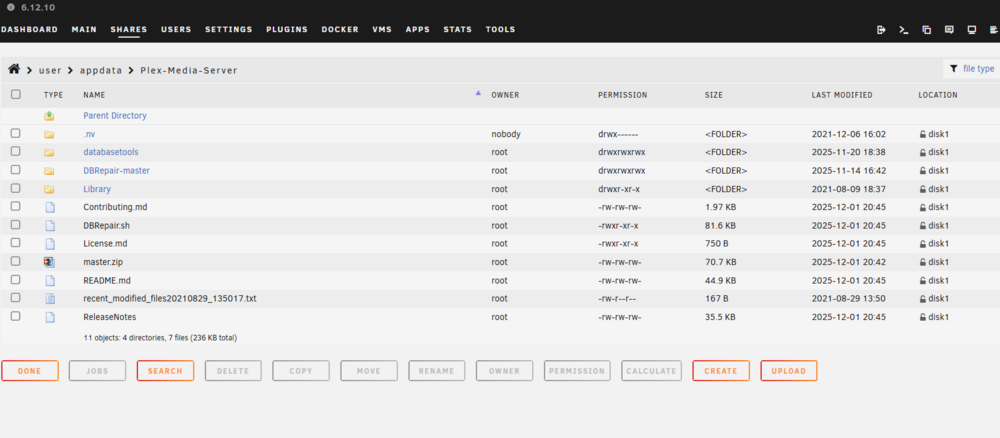Click the Upload button
1000x438 pixels.
(789, 371)
